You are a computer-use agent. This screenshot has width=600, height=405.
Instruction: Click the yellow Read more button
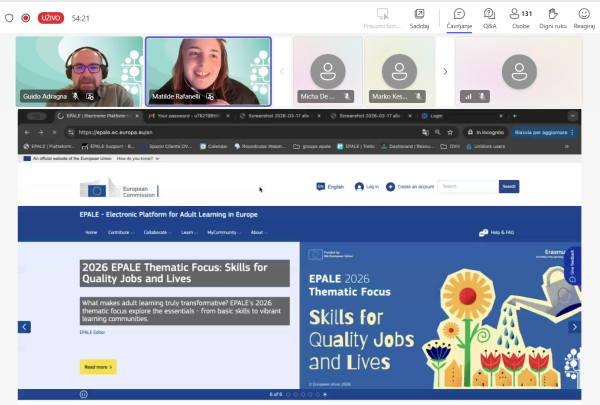pyautogui.click(x=98, y=367)
